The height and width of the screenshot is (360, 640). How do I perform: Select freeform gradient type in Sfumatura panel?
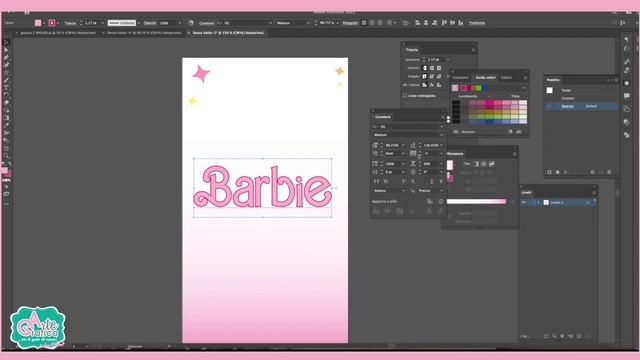tap(491, 164)
